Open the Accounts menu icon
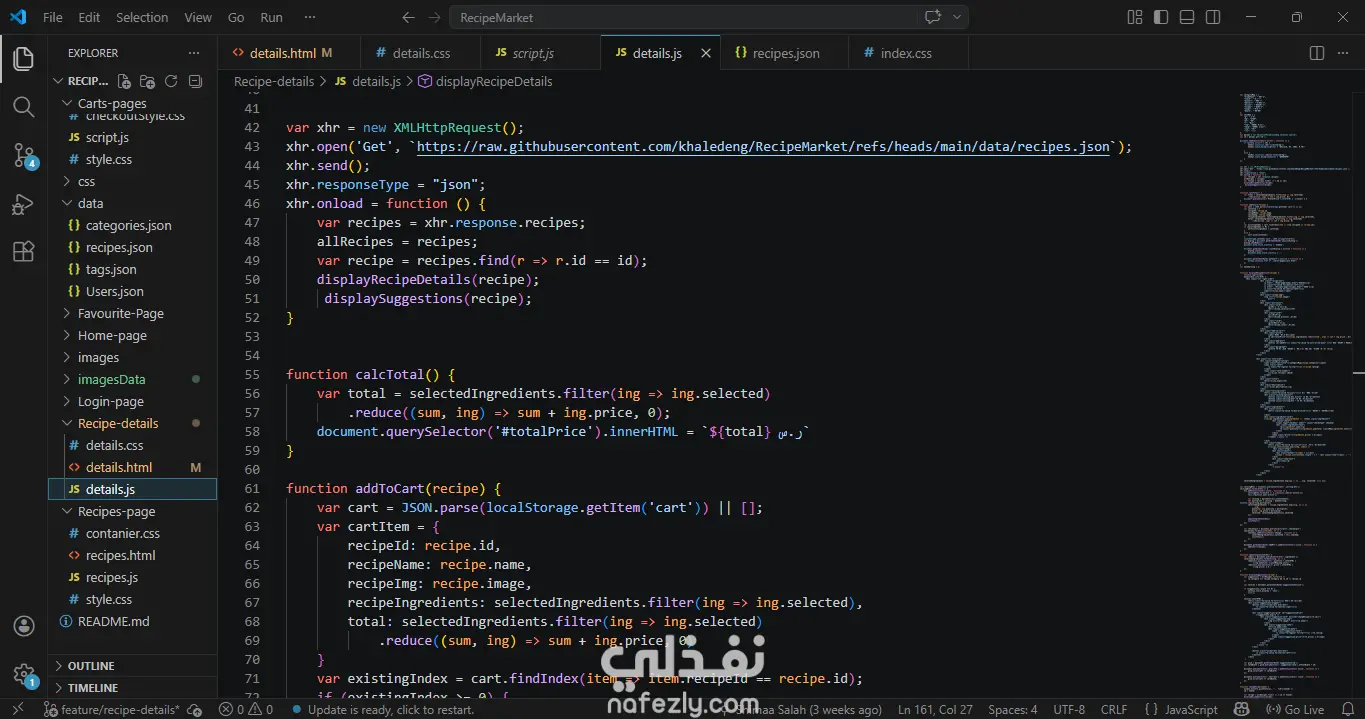Viewport: 1365px width, 719px height. click(x=24, y=626)
